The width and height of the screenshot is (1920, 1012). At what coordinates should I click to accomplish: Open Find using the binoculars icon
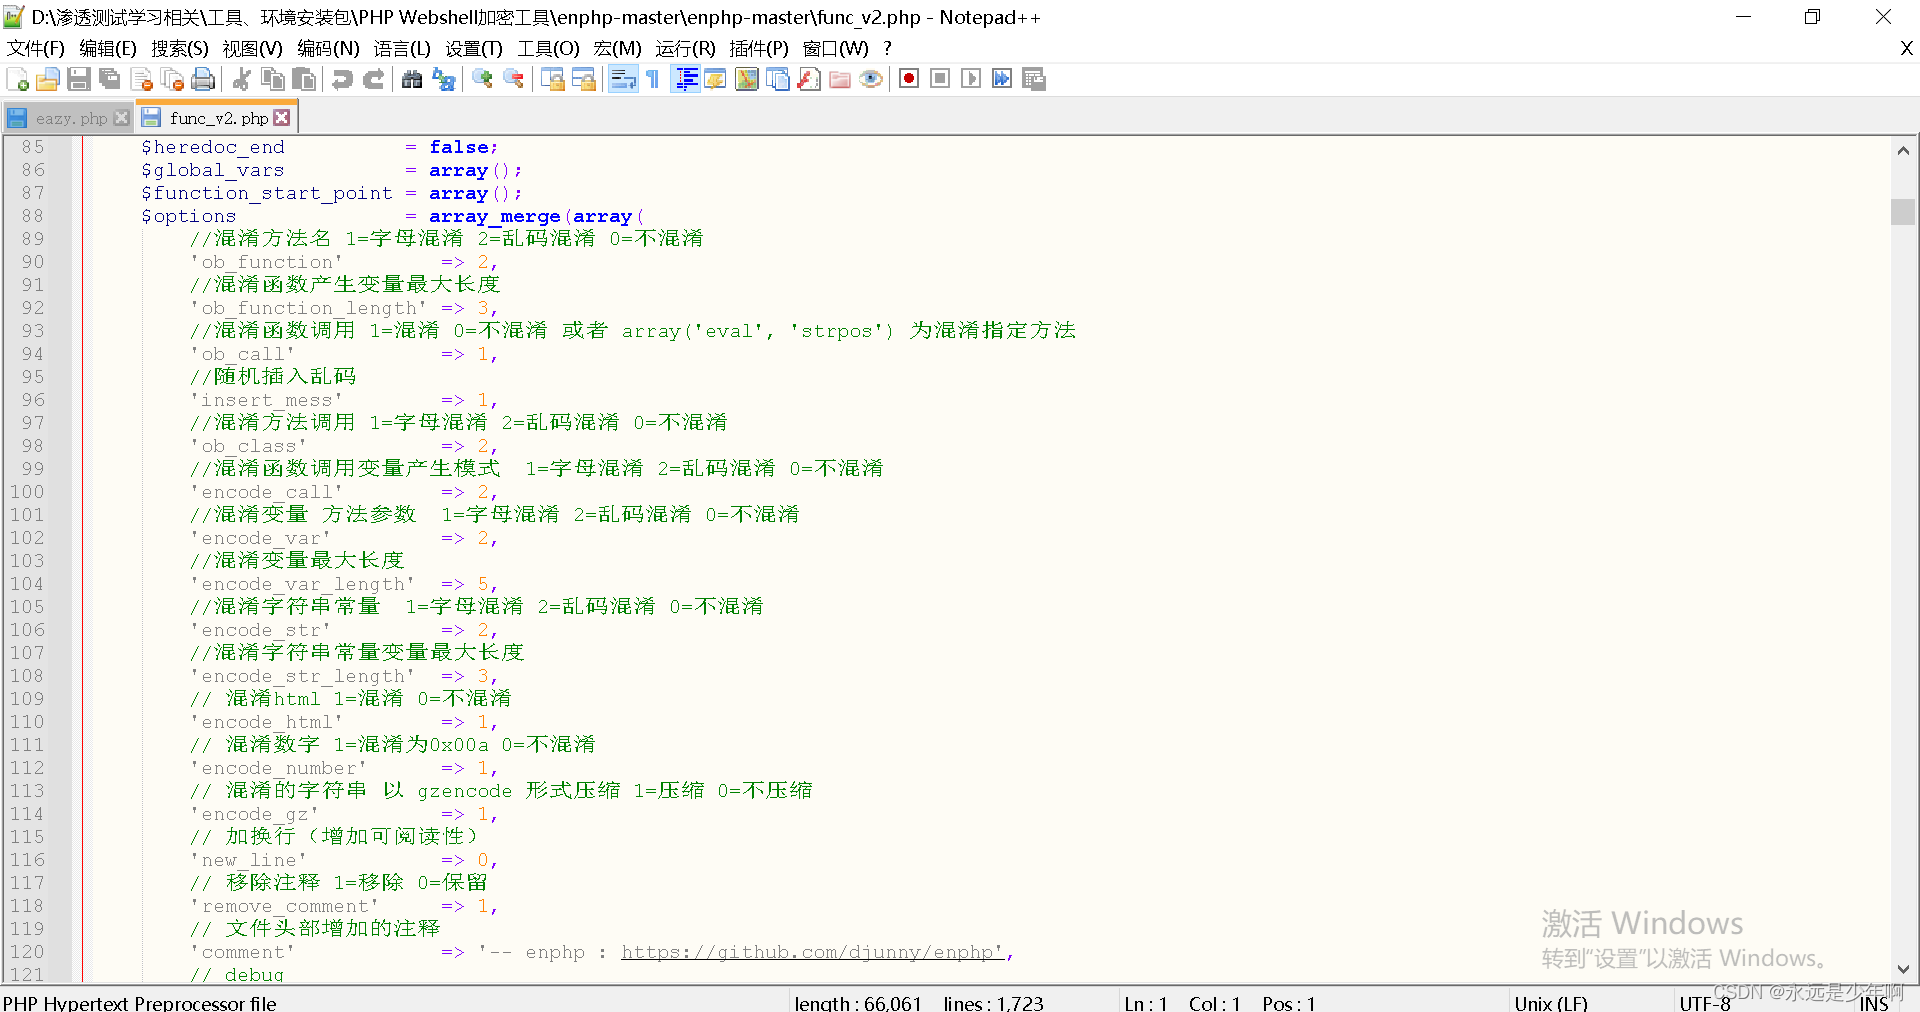click(412, 79)
